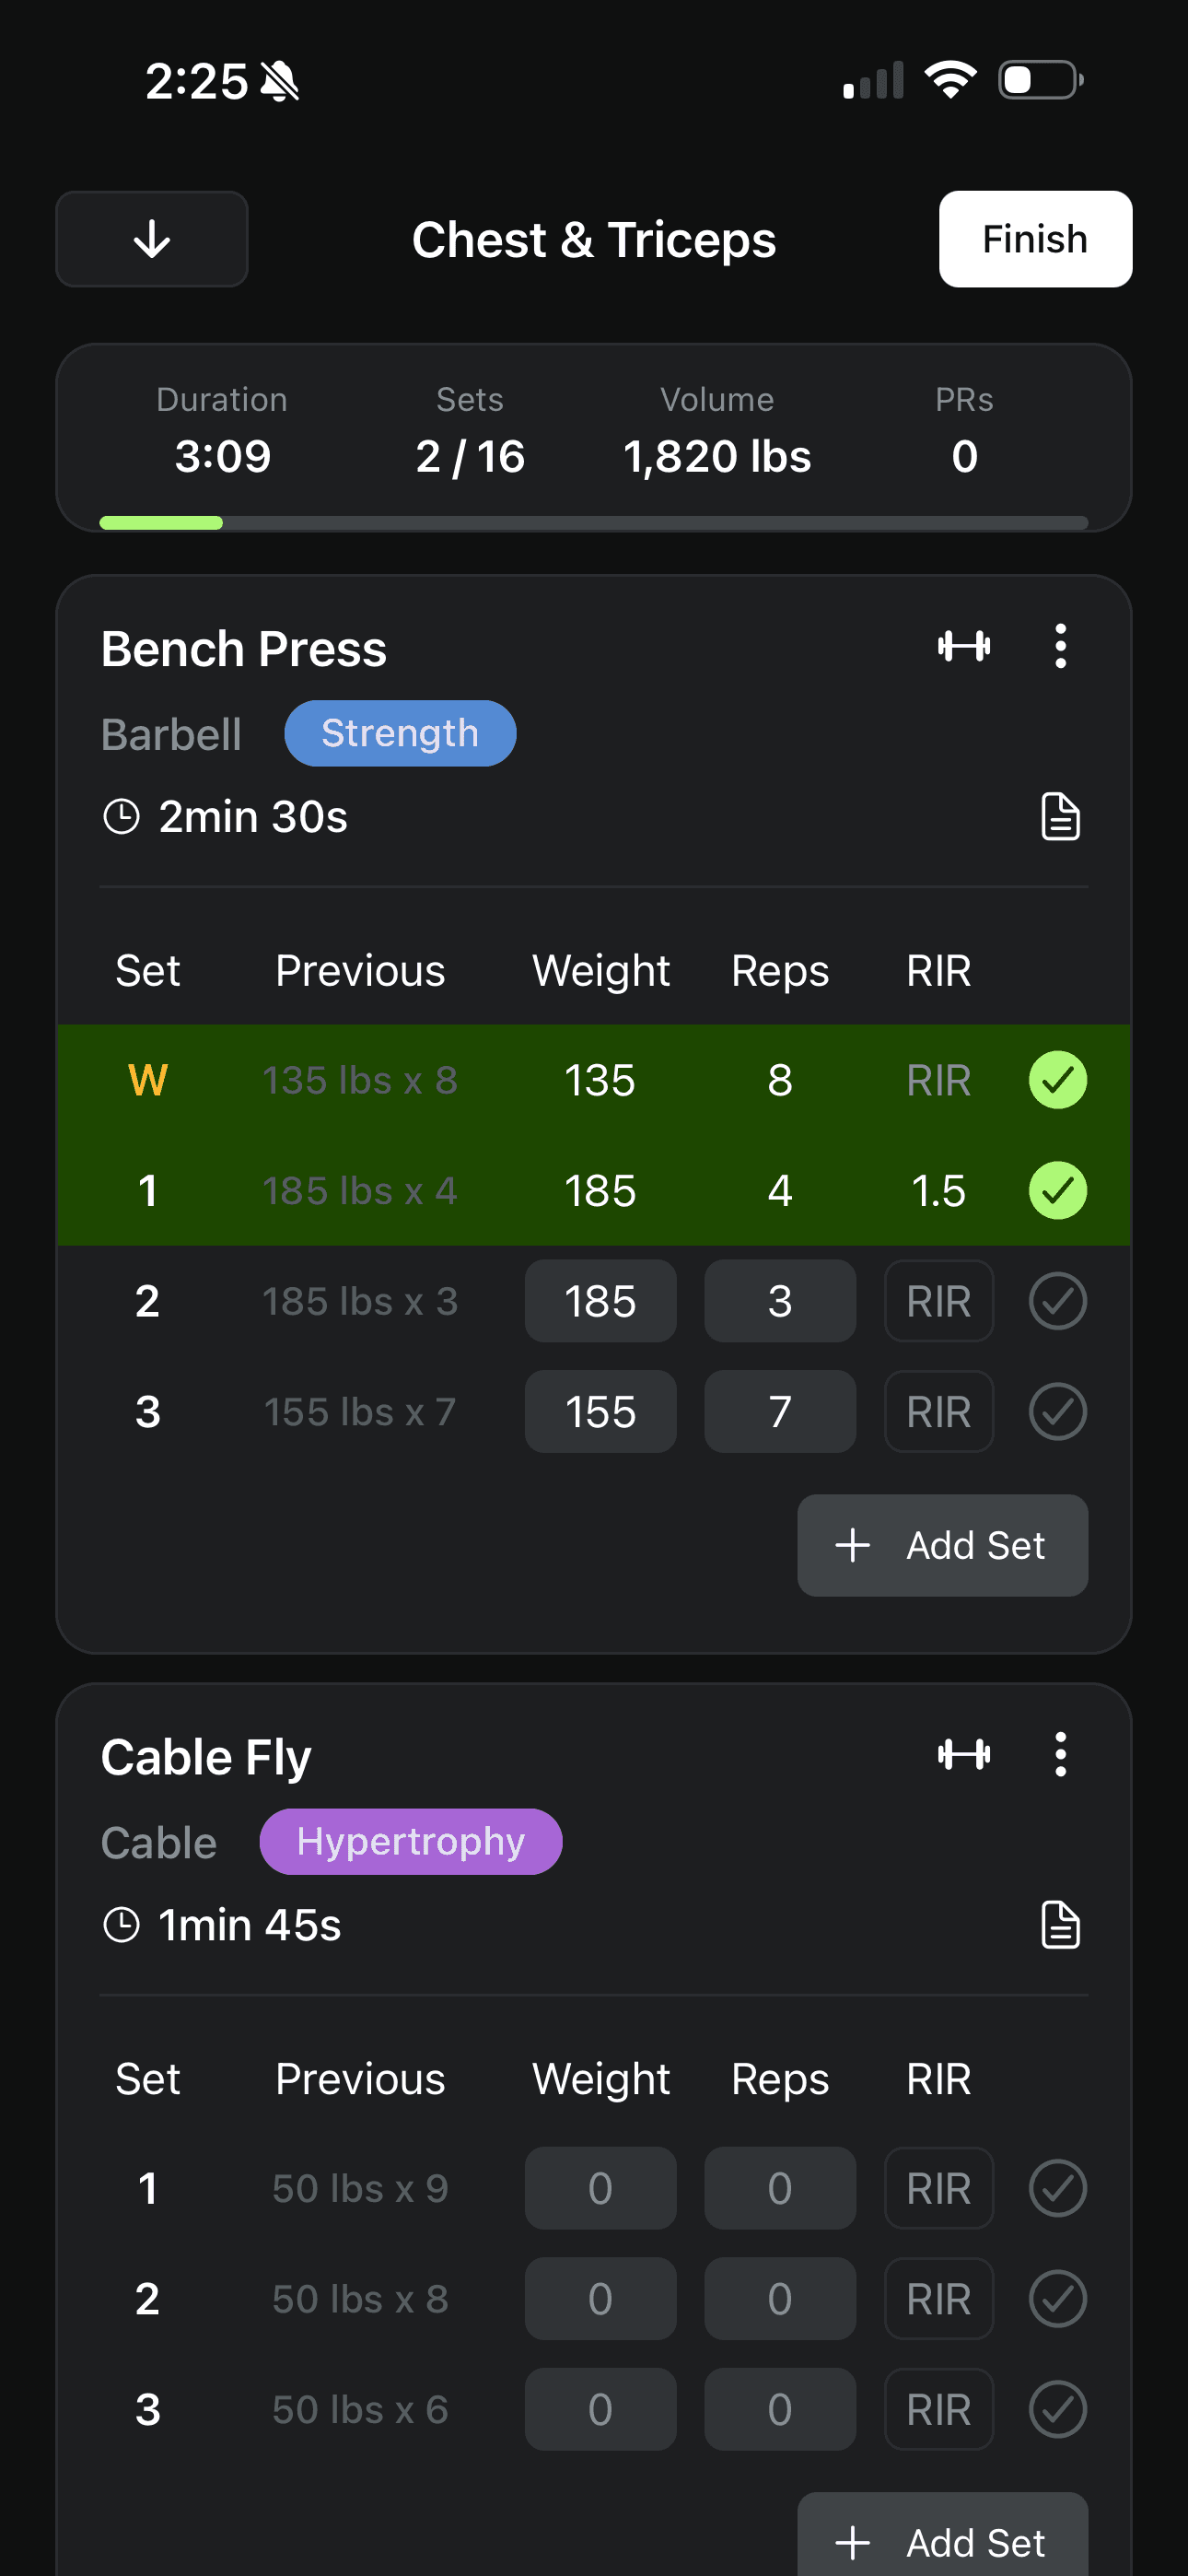Screen dimensions: 1188x2576
Task: Uncheck the completed warm-up set checkmark
Action: pos(1058,1080)
